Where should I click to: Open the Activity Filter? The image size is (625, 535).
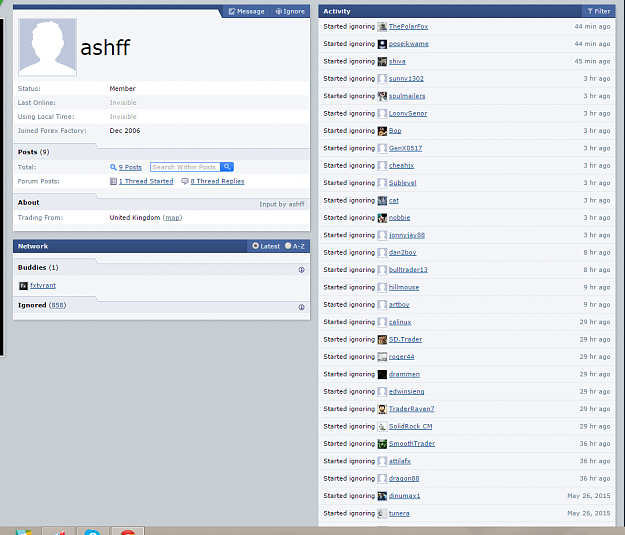[599, 11]
